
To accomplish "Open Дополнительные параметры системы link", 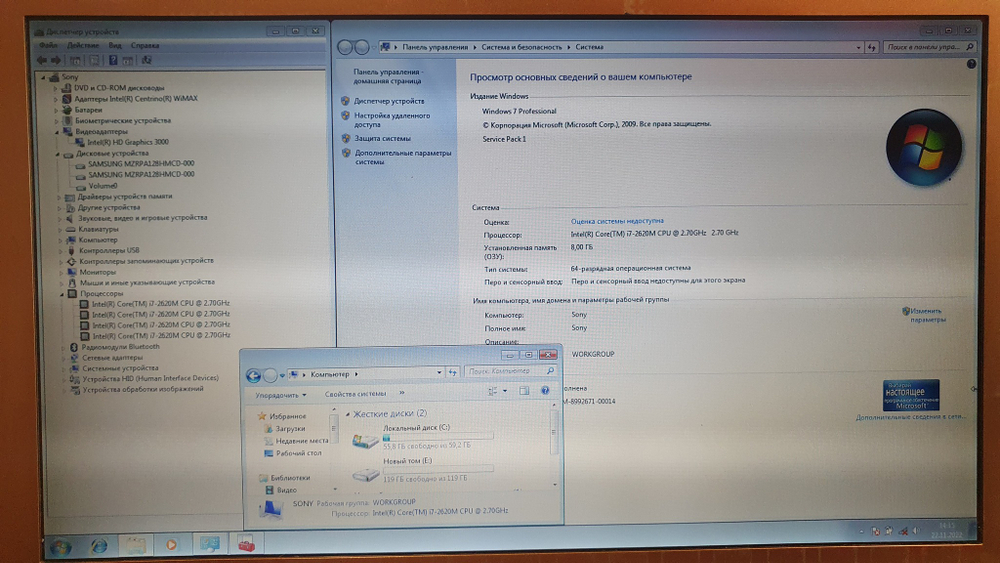I will [403, 157].
